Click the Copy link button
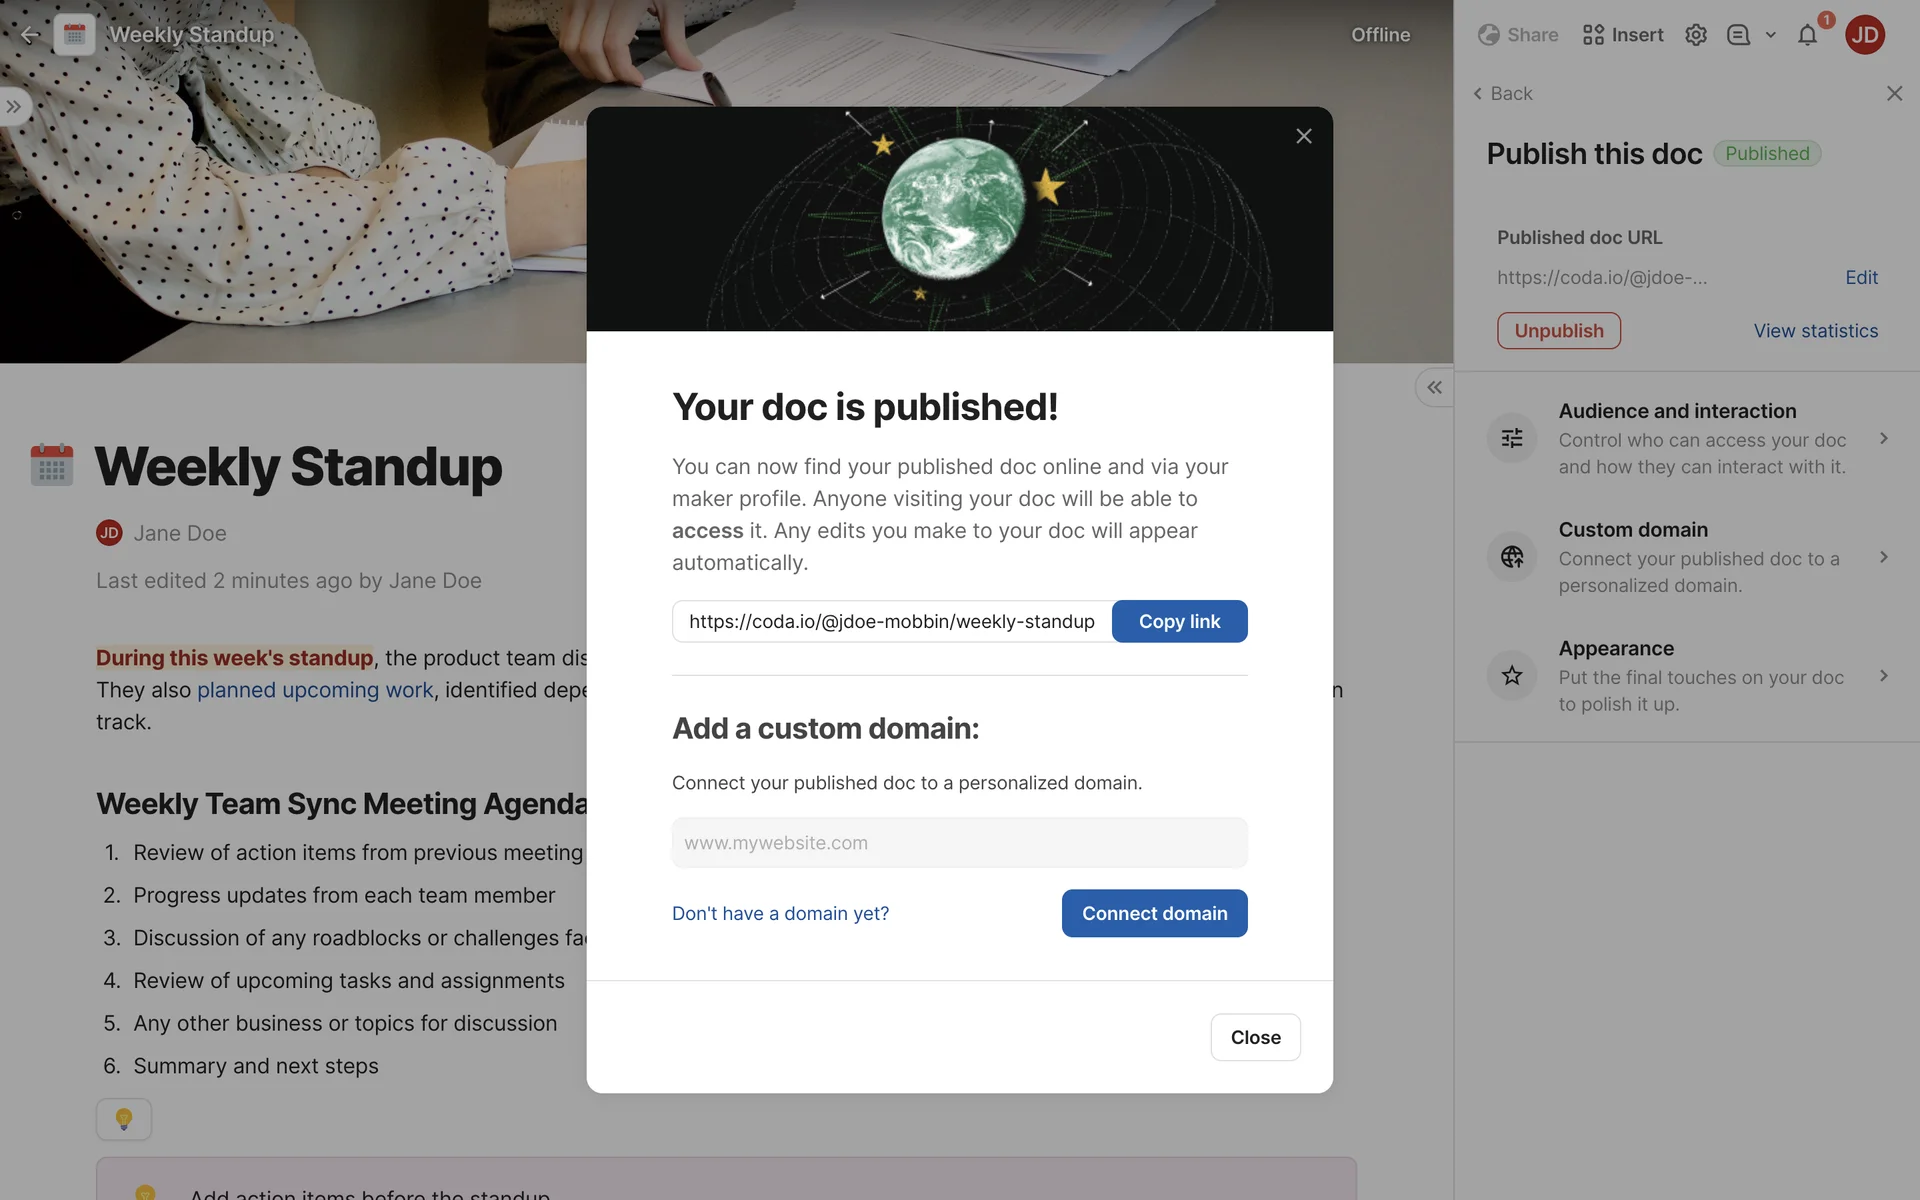Image resolution: width=1920 pixels, height=1200 pixels. click(1179, 621)
